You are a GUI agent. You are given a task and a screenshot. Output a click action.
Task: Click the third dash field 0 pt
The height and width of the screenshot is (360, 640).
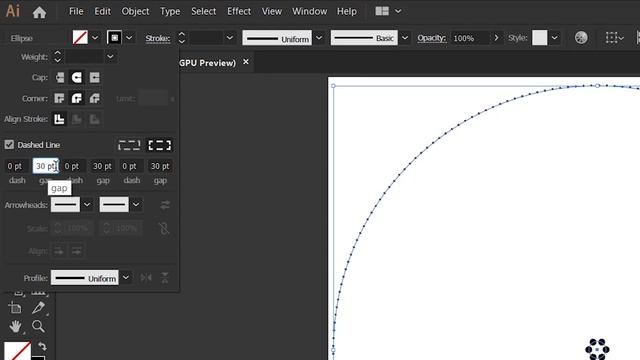tap(131, 166)
